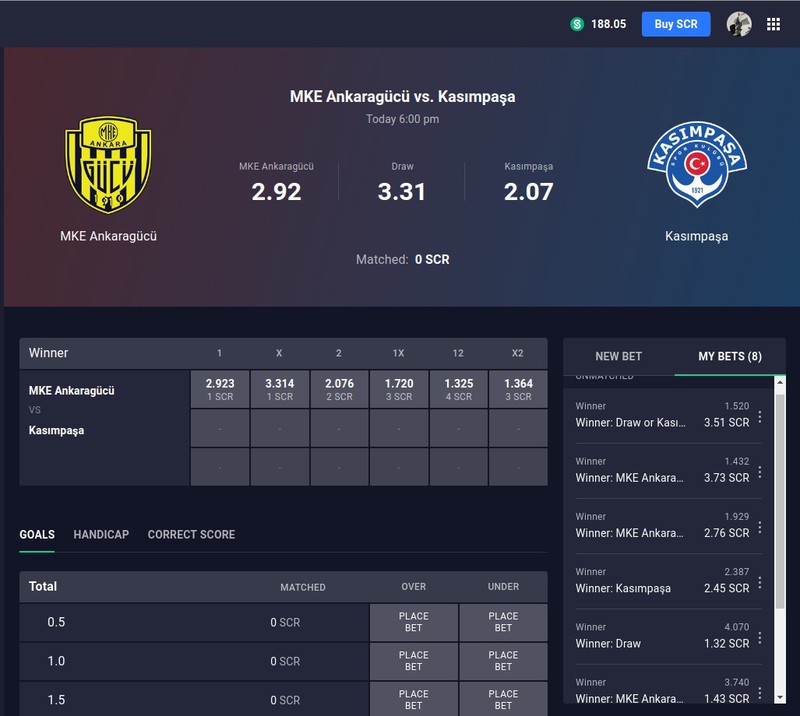Image resolution: width=800 pixels, height=716 pixels.
Task: Click the Kasımpaşa club crest
Action: (697, 164)
